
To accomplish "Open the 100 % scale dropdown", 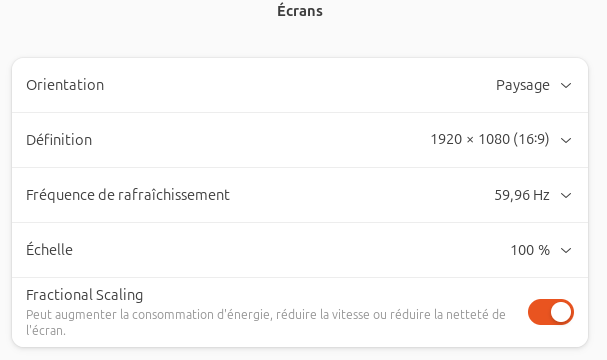I will (541, 250).
